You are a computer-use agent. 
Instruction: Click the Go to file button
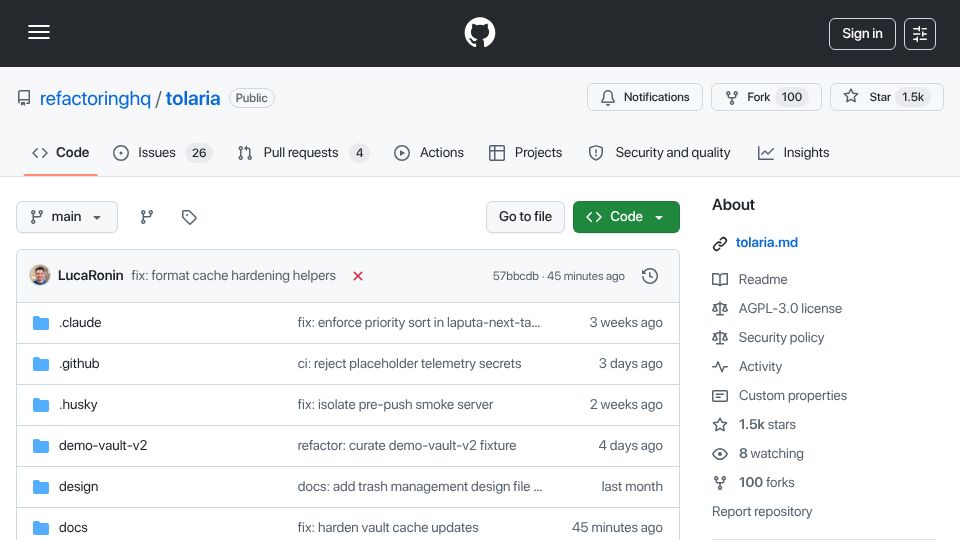click(x=525, y=217)
